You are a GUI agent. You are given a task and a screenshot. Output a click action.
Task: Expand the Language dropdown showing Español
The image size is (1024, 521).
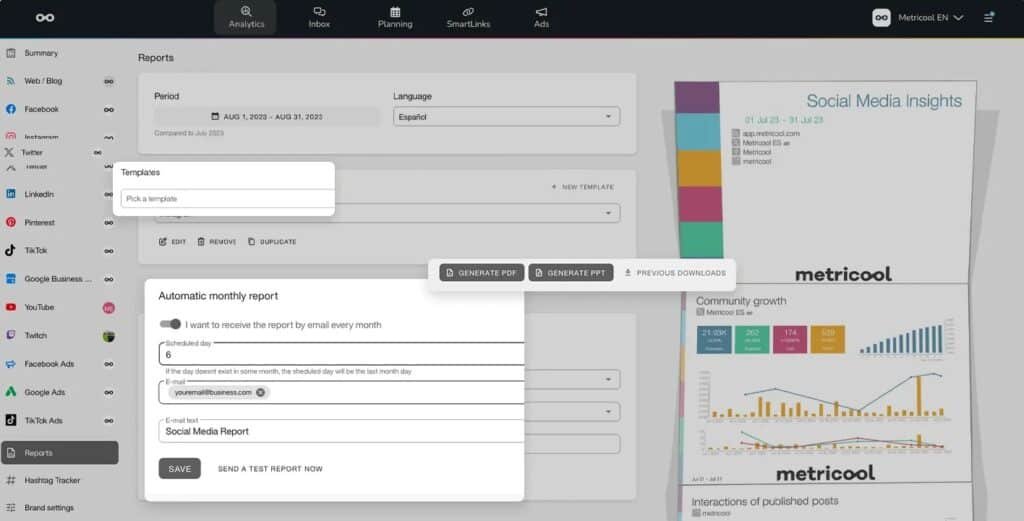tap(506, 117)
